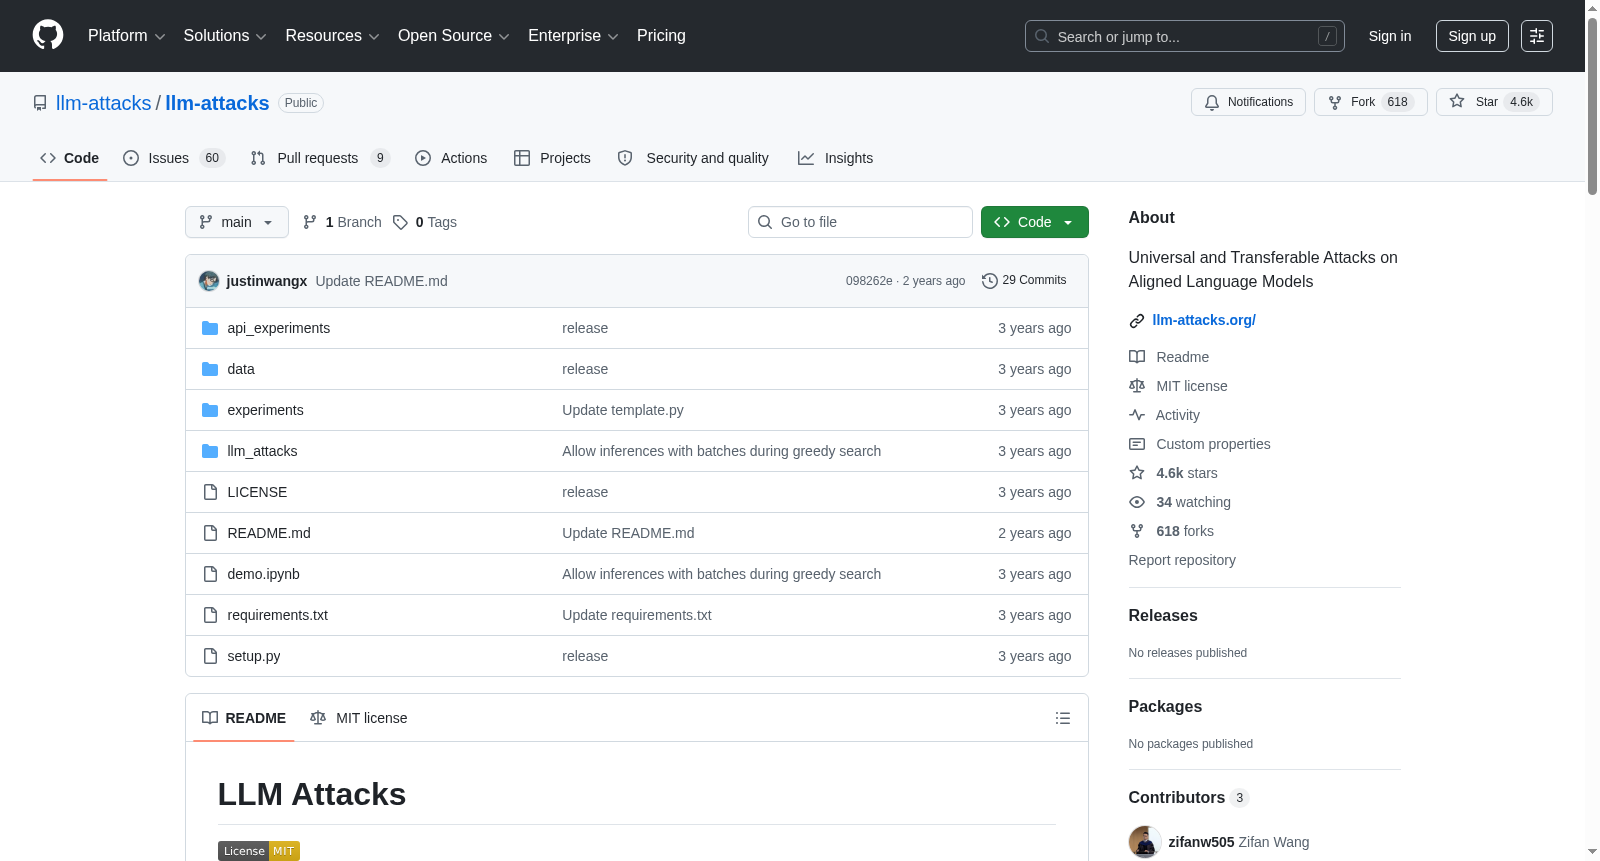Click the GitHub logo icon

[48, 35]
